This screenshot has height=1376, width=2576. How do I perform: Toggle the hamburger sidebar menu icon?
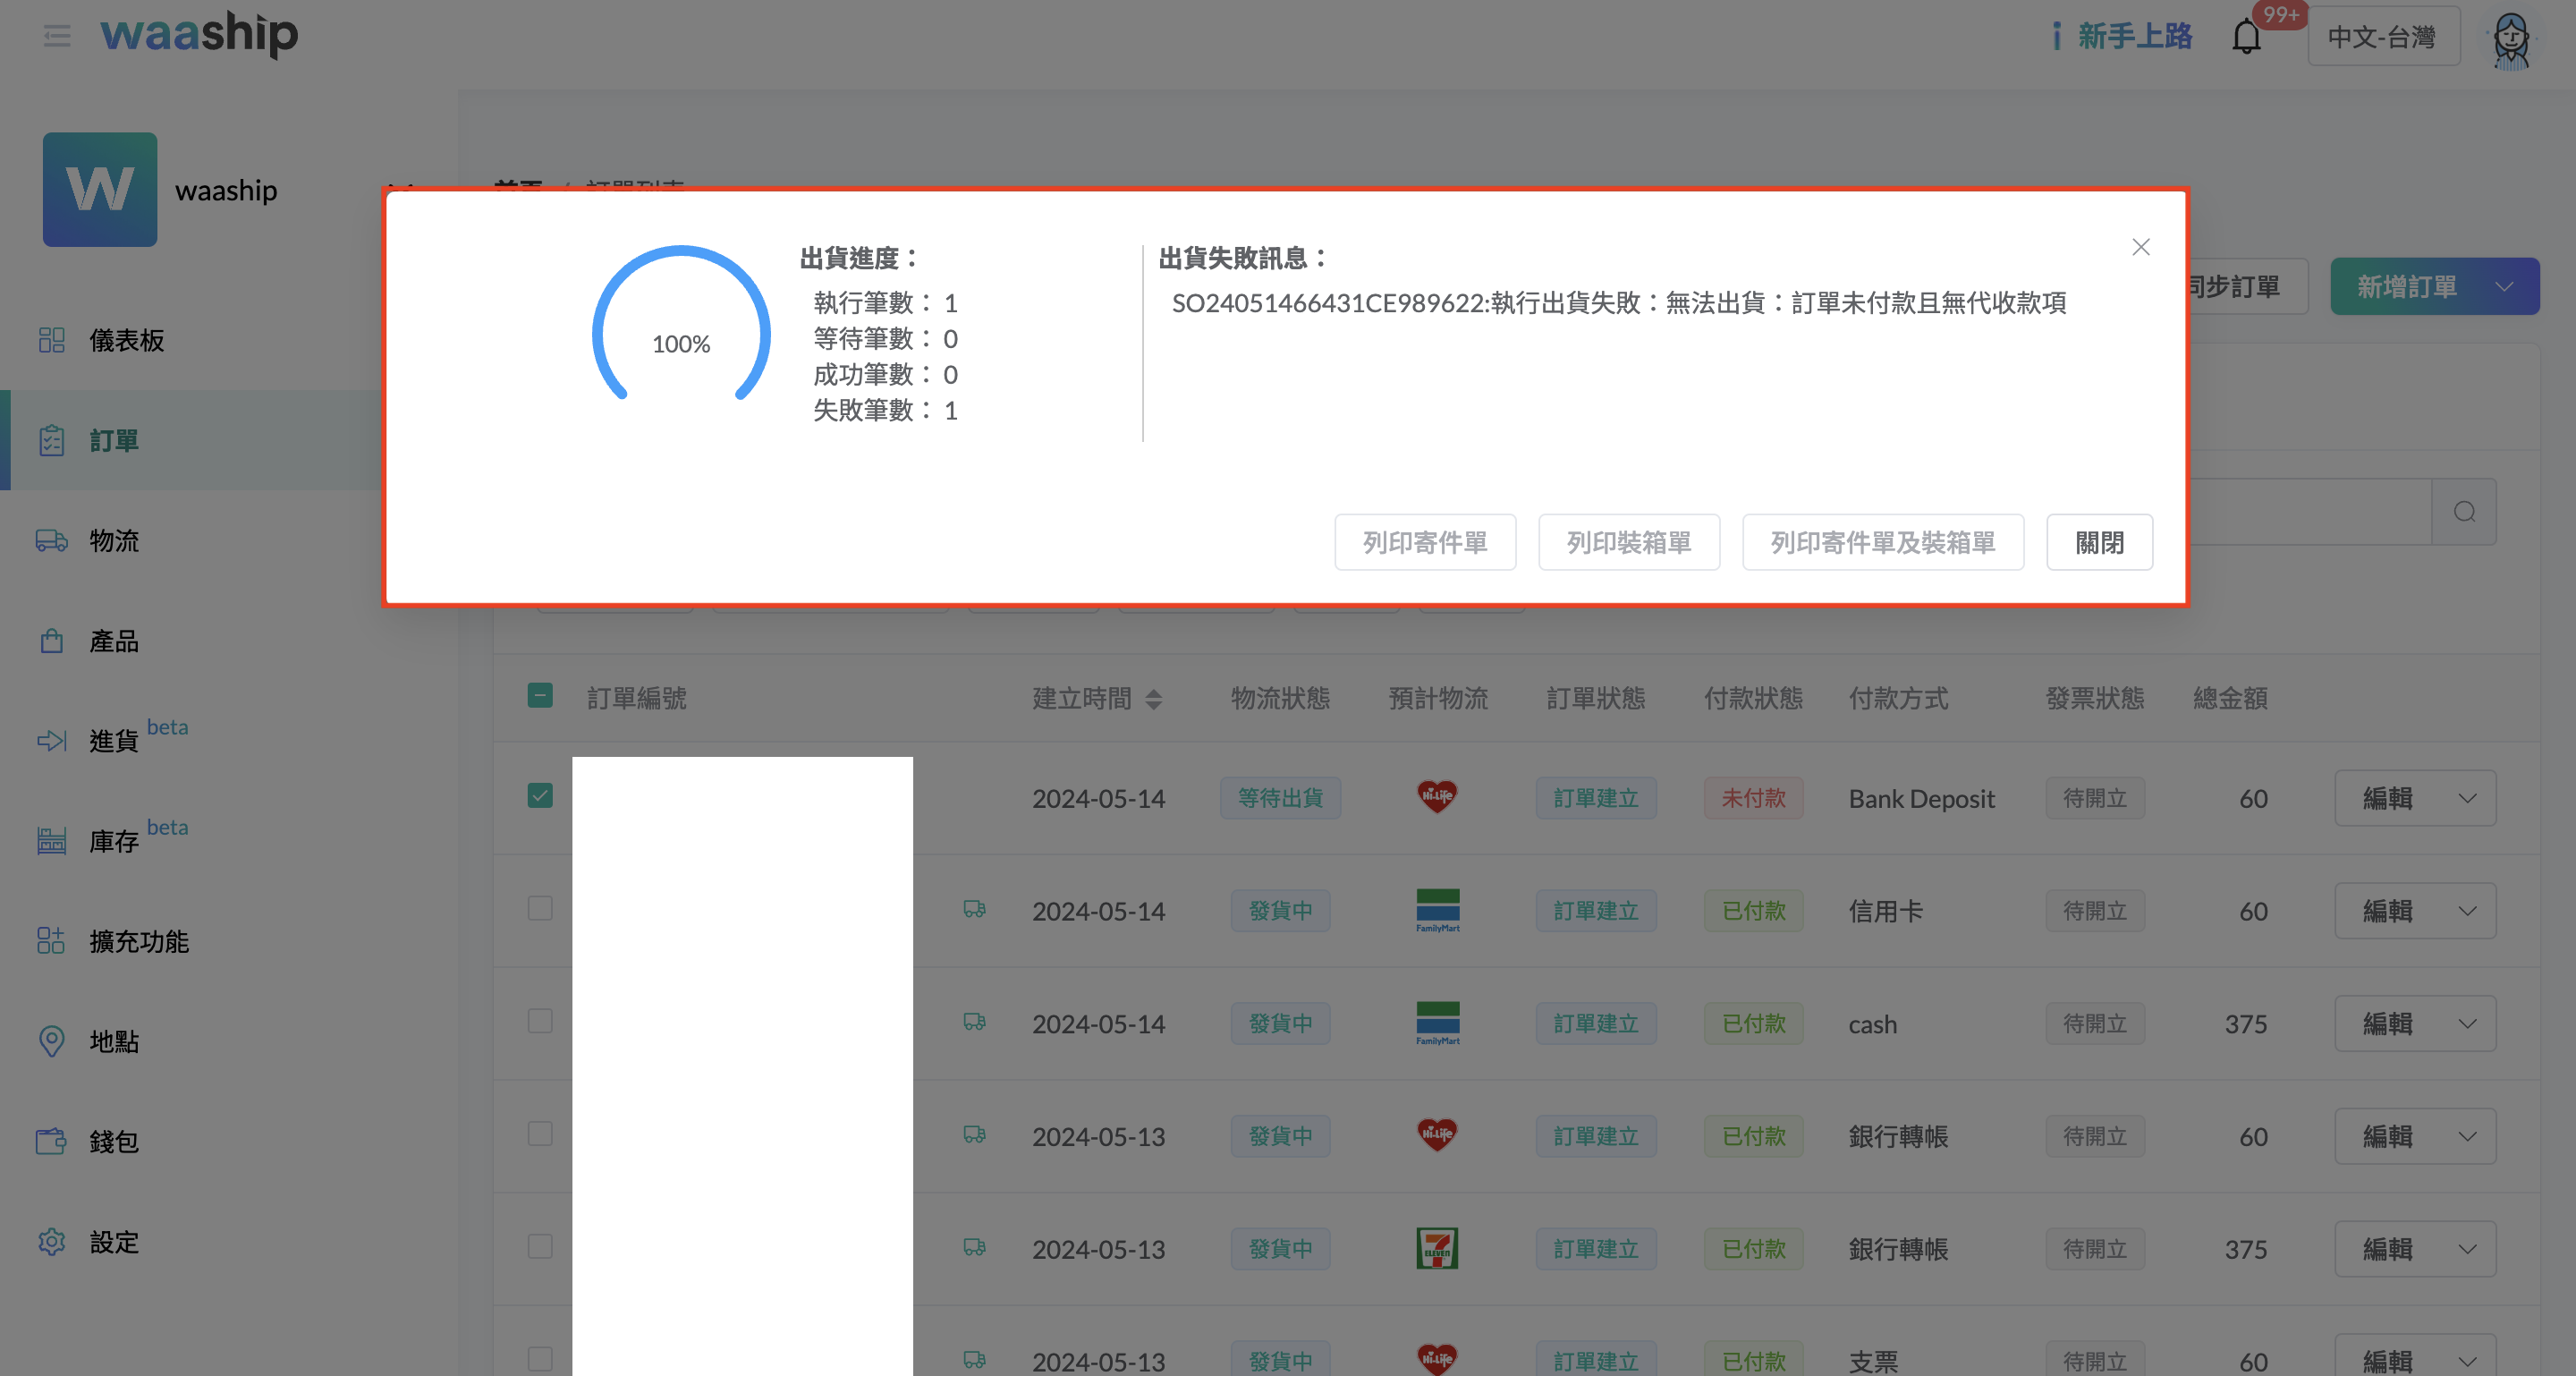pos(57,37)
